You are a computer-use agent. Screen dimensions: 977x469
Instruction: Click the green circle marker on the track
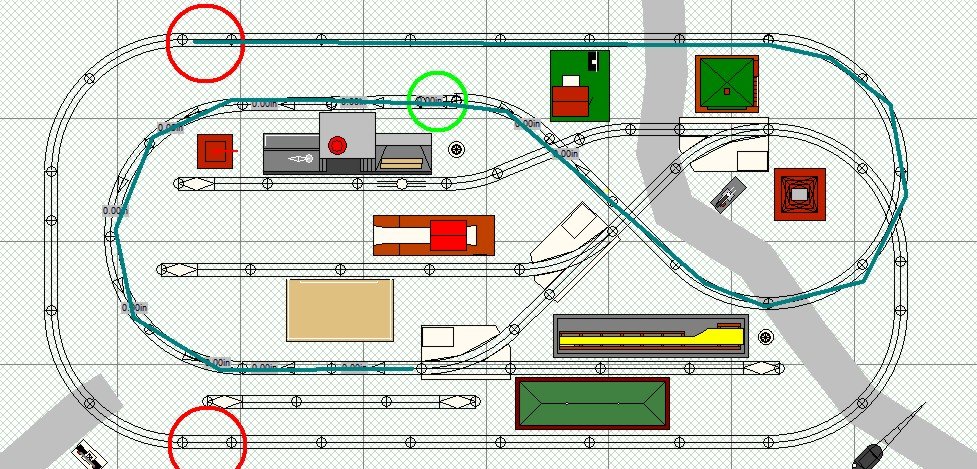click(x=437, y=101)
